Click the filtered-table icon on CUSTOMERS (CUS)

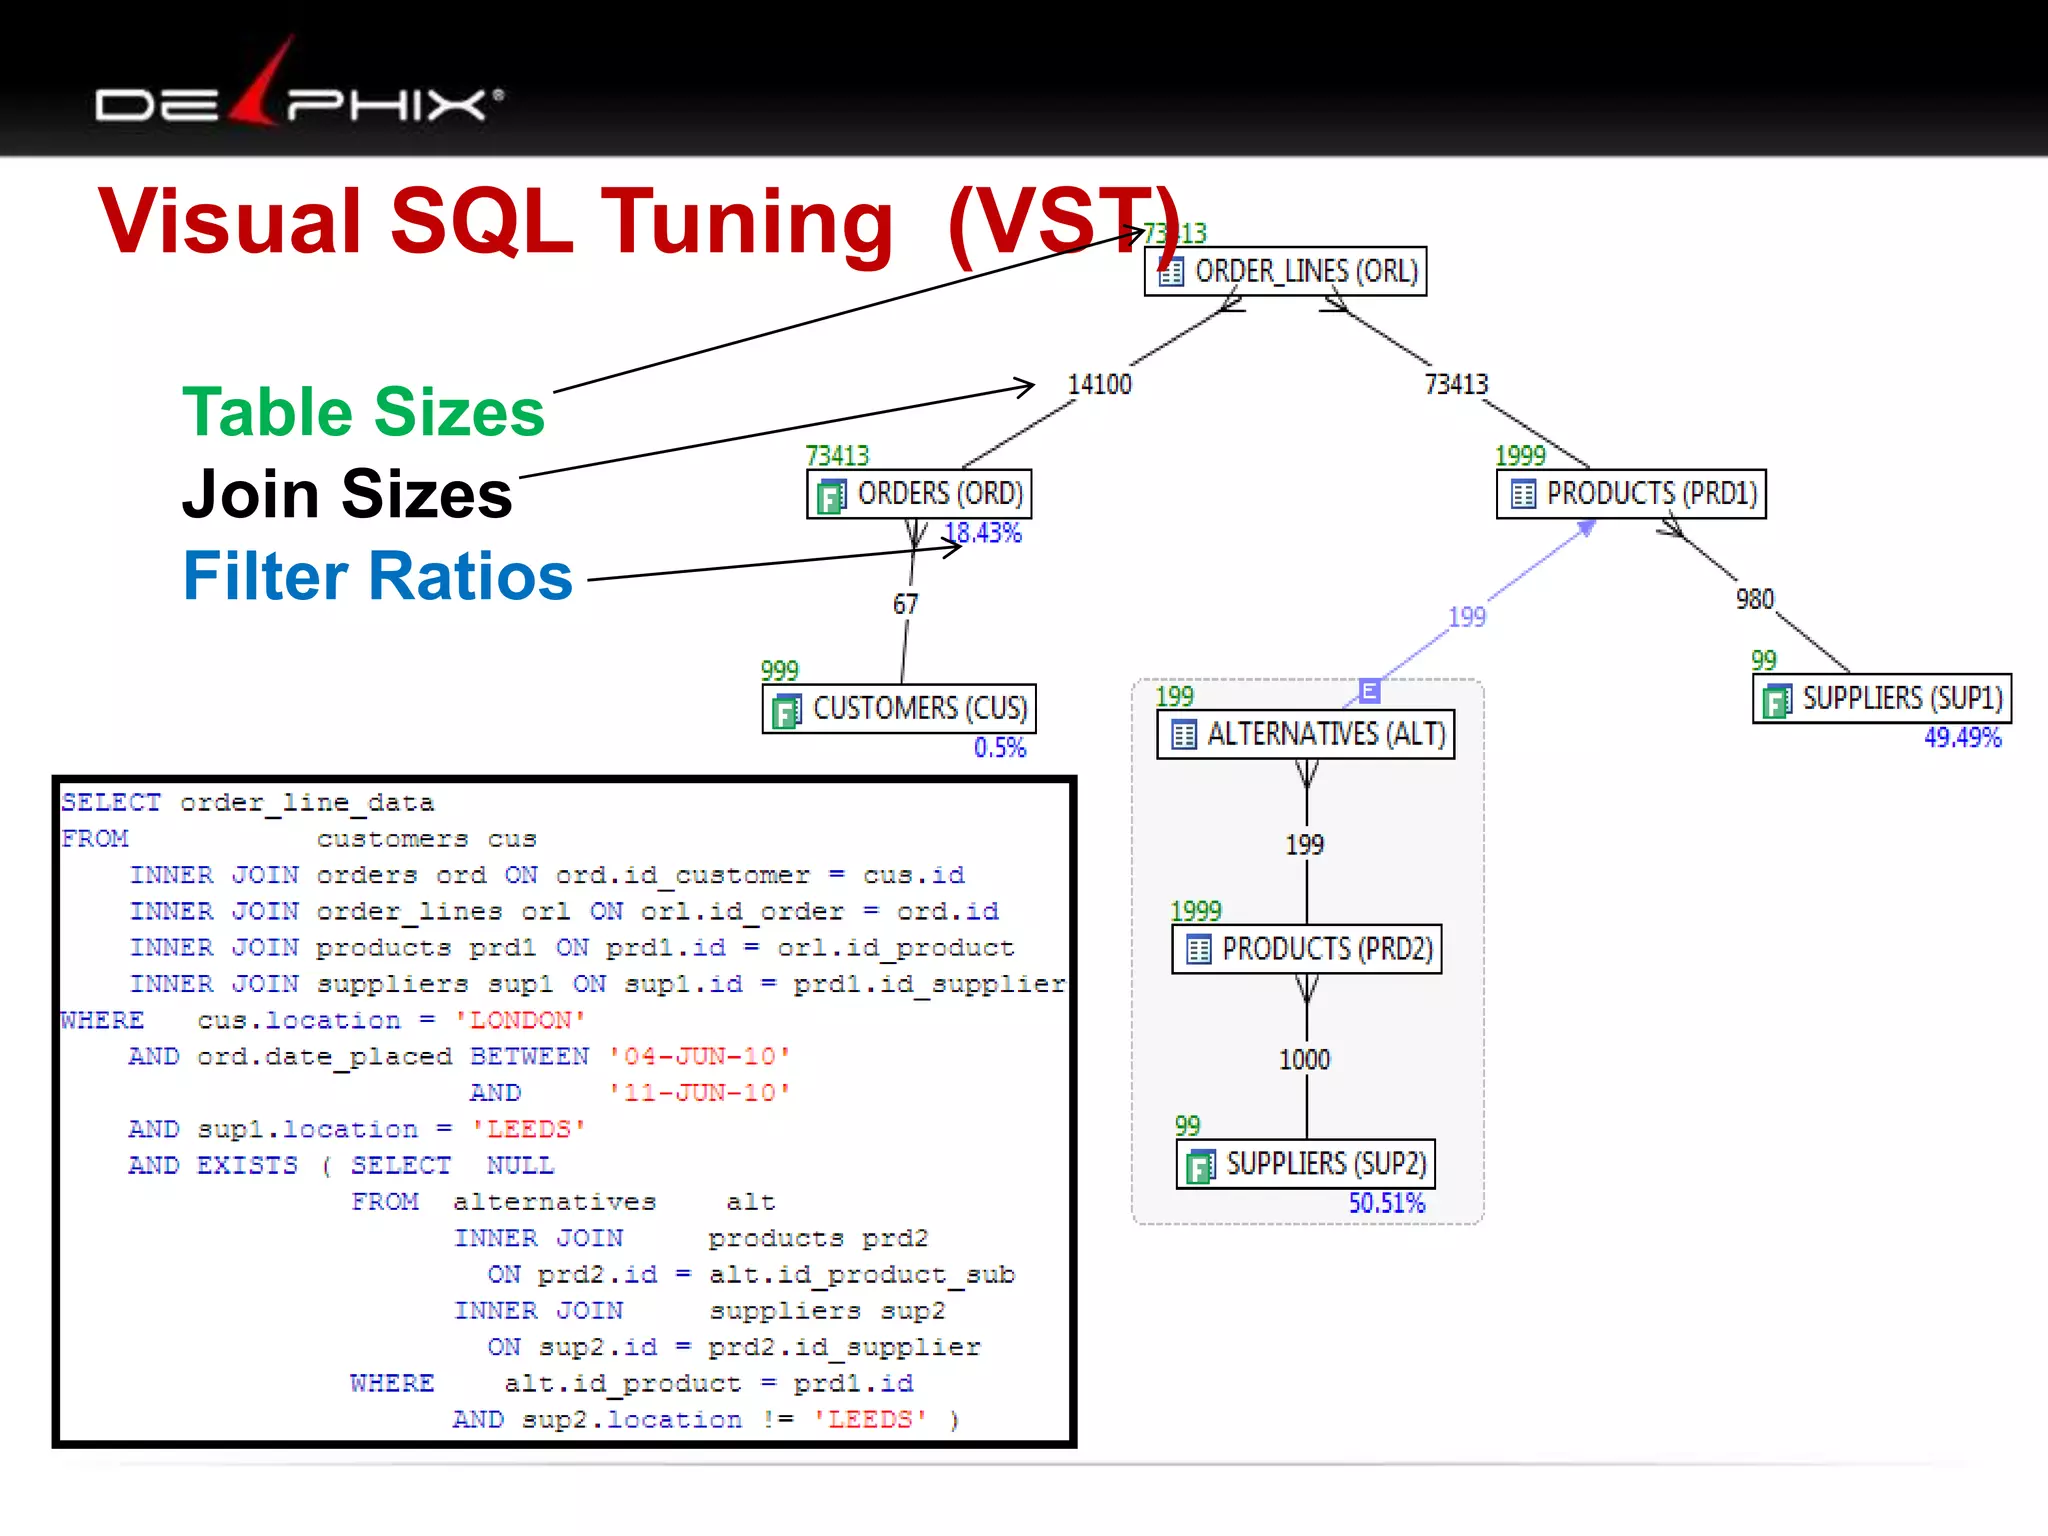pyautogui.click(x=787, y=710)
